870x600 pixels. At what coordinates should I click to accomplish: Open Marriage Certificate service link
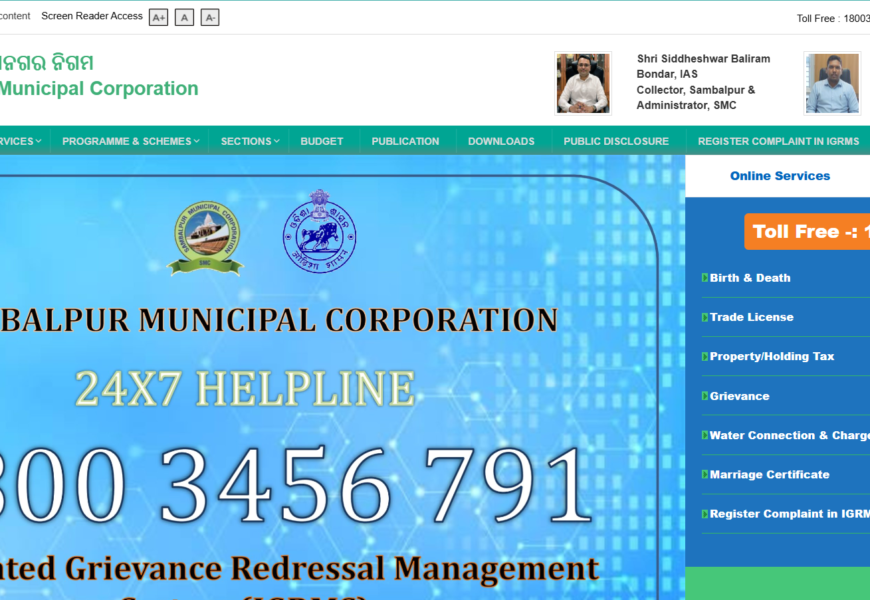pos(769,475)
